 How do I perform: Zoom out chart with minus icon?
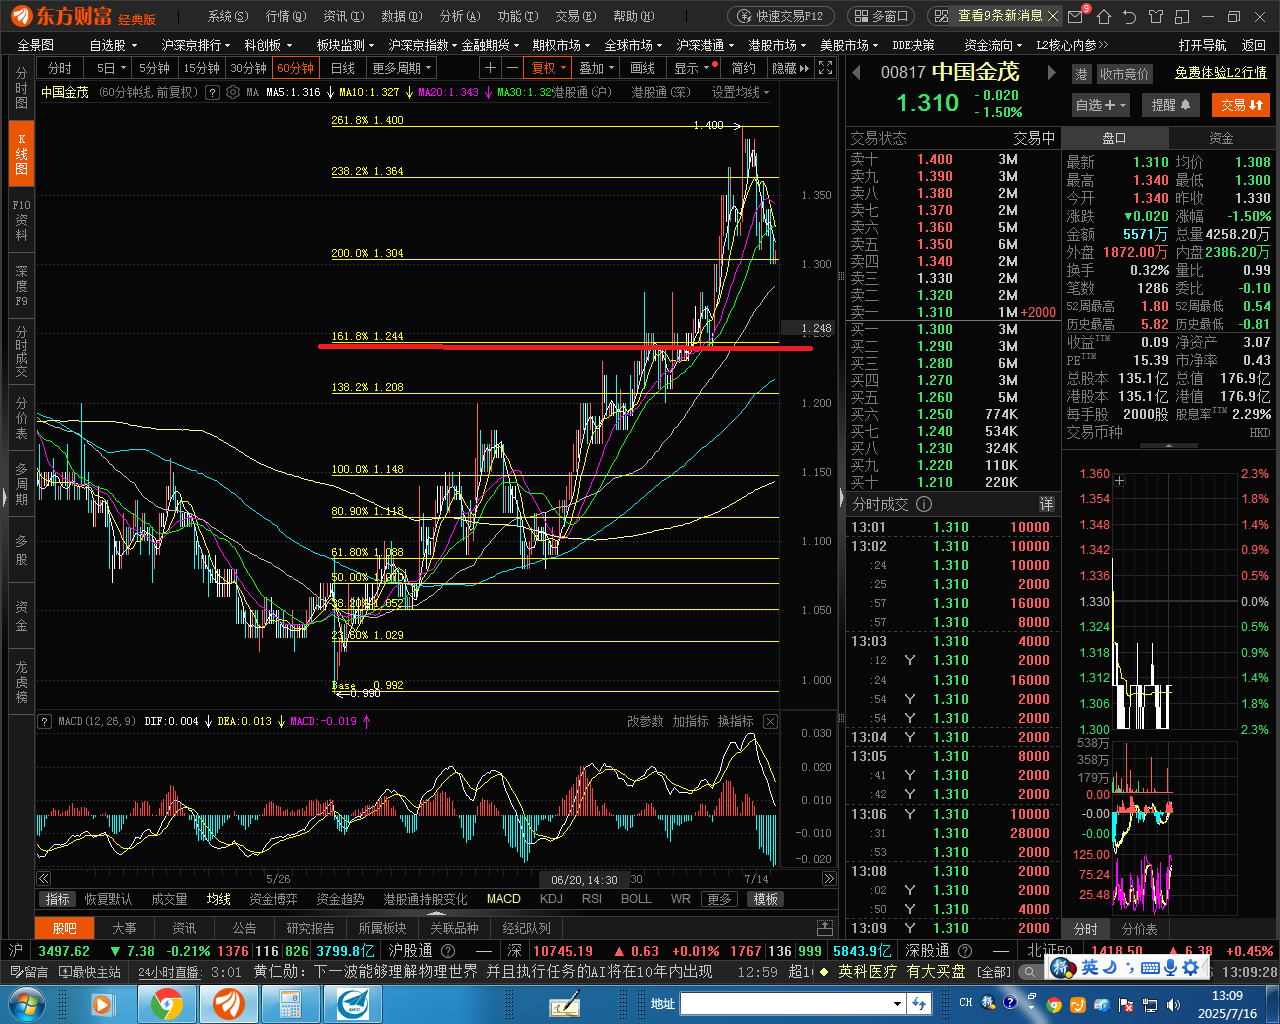(512, 68)
